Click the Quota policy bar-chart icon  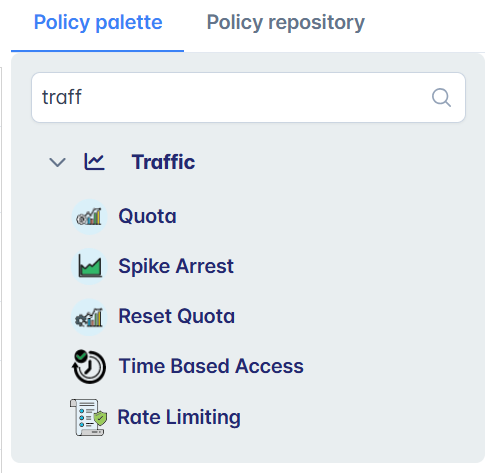coord(89,217)
